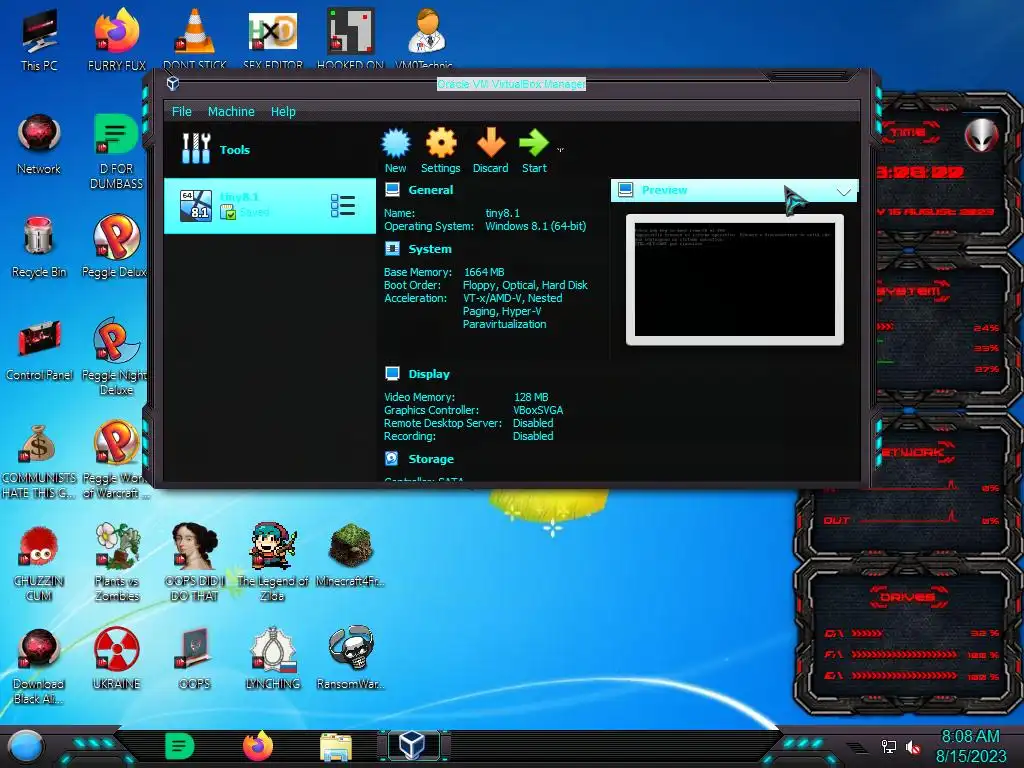The image size is (1024, 768).
Task: Click the New virtual machine icon
Action: click(x=395, y=143)
